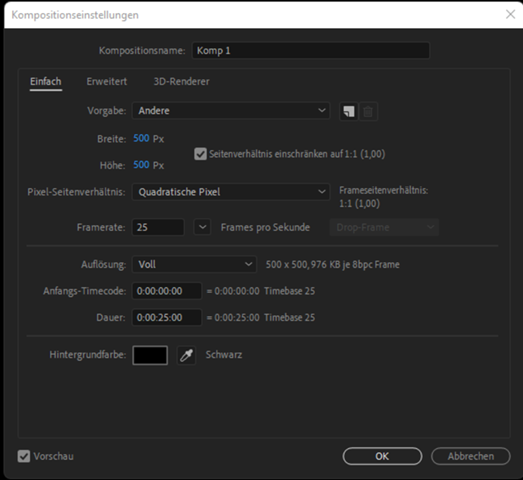Close the Kompositionseinstellungen dialog with the X icon
Image resolution: width=523 pixels, height=480 pixels.
[510, 14]
